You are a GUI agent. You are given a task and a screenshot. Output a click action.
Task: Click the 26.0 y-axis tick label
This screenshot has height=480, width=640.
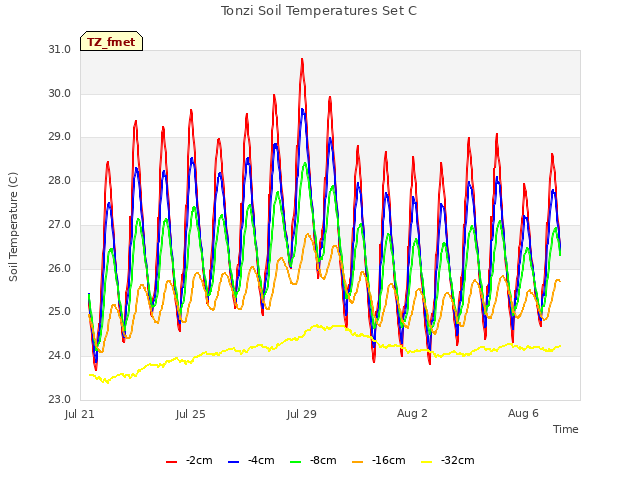point(60,268)
